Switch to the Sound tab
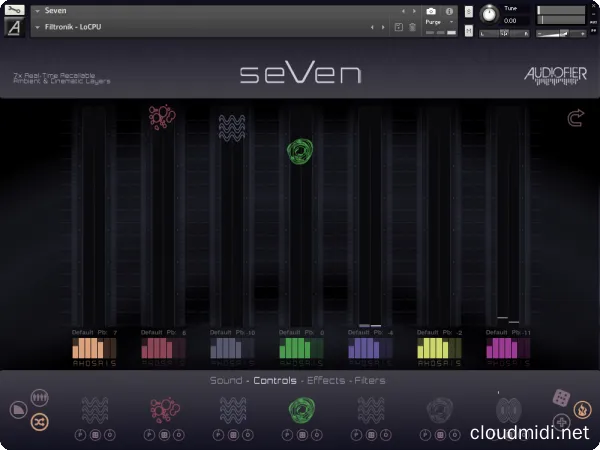The height and width of the screenshot is (450, 600). [x=226, y=380]
